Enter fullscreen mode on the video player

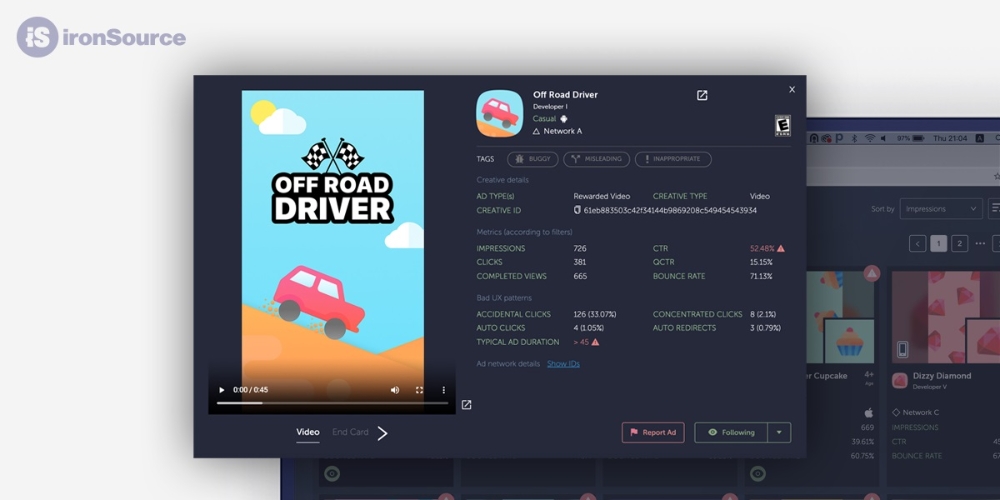pos(419,390)
